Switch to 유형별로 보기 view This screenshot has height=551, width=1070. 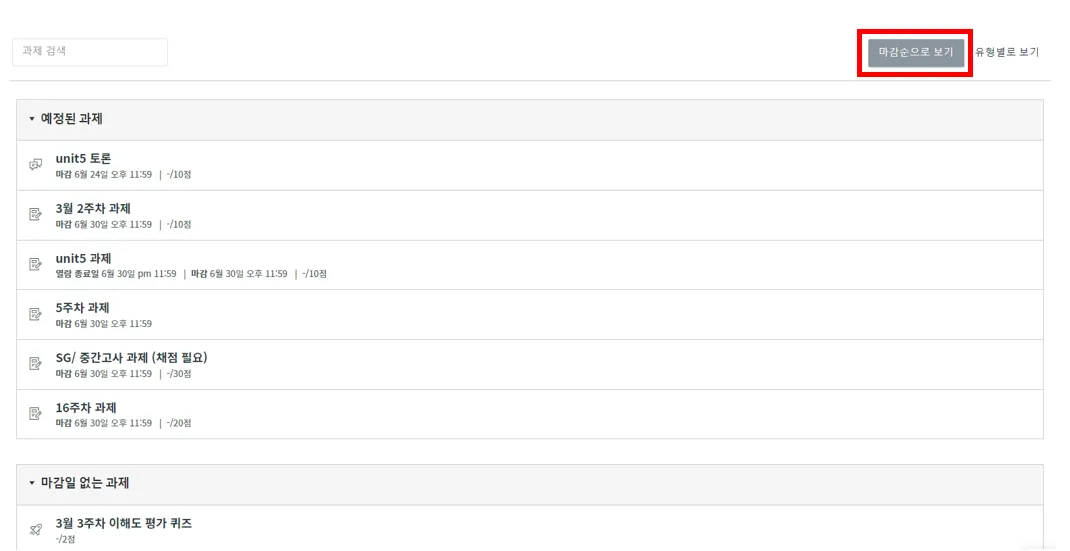pyautogui.click(x=1007, y=52)
